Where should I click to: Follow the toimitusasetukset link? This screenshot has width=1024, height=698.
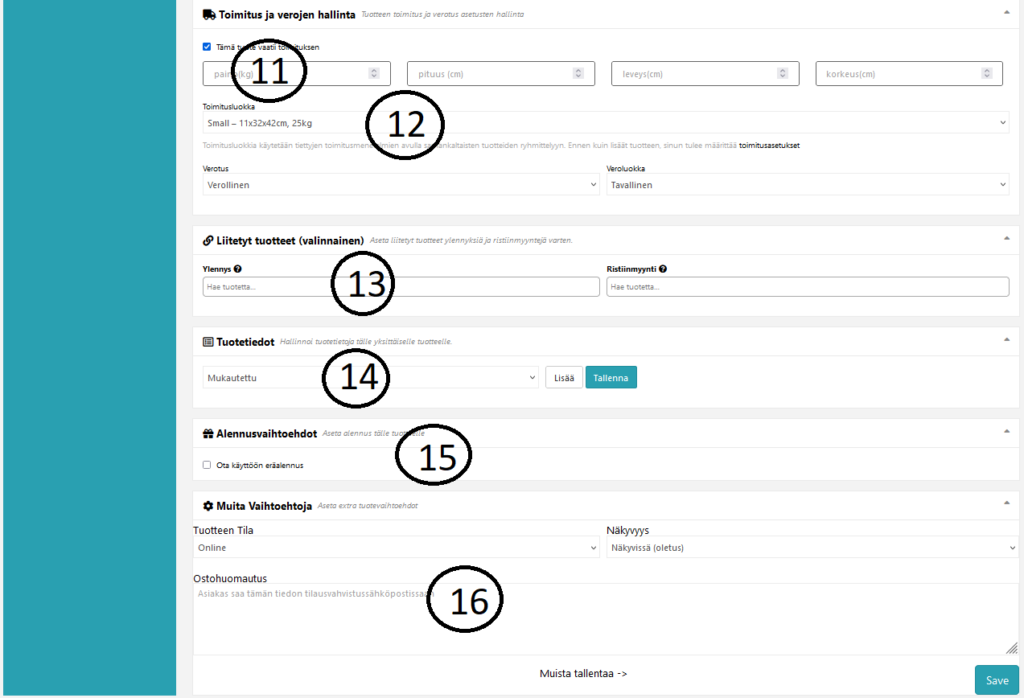coord(769,146)
